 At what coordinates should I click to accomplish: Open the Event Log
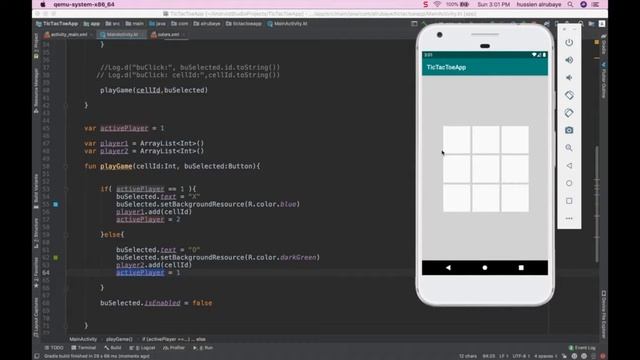(582, 348)
